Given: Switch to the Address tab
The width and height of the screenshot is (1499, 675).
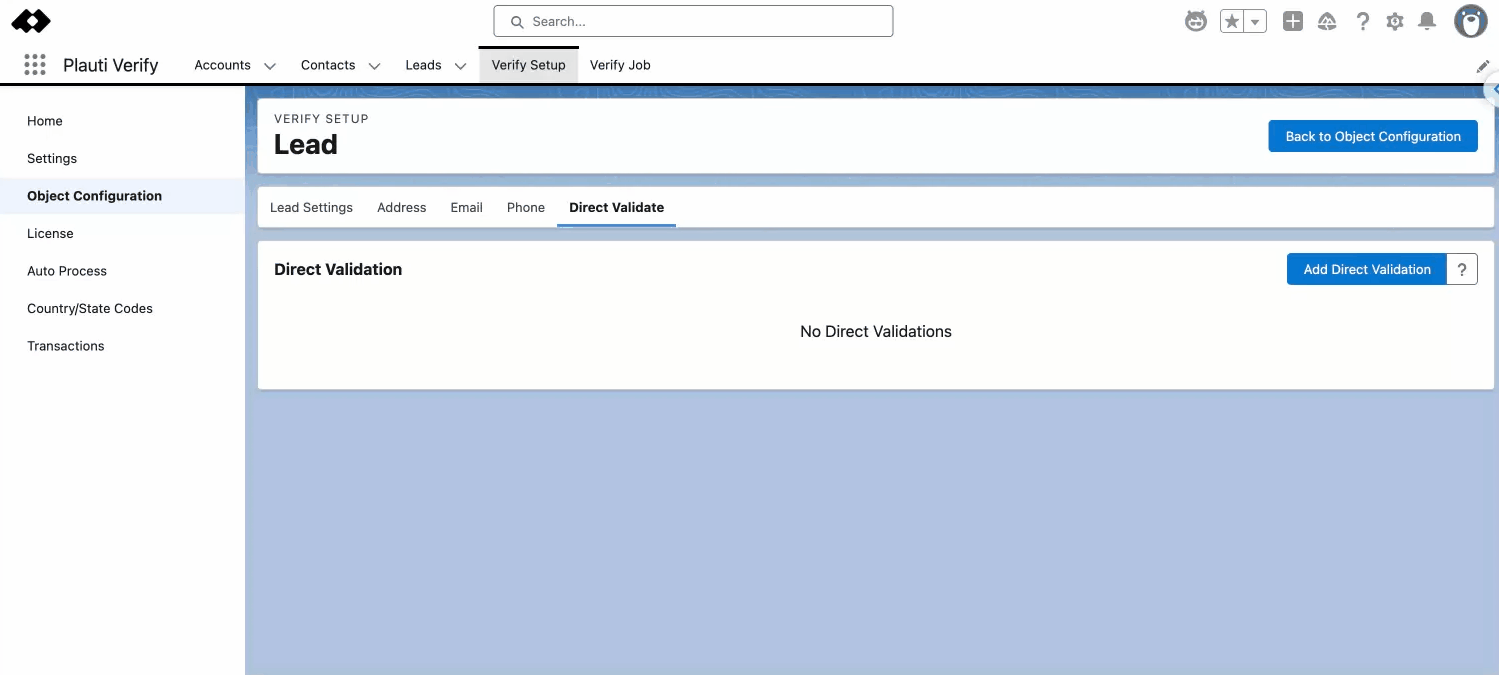Looking at the screenshot, I should point(401,207).
